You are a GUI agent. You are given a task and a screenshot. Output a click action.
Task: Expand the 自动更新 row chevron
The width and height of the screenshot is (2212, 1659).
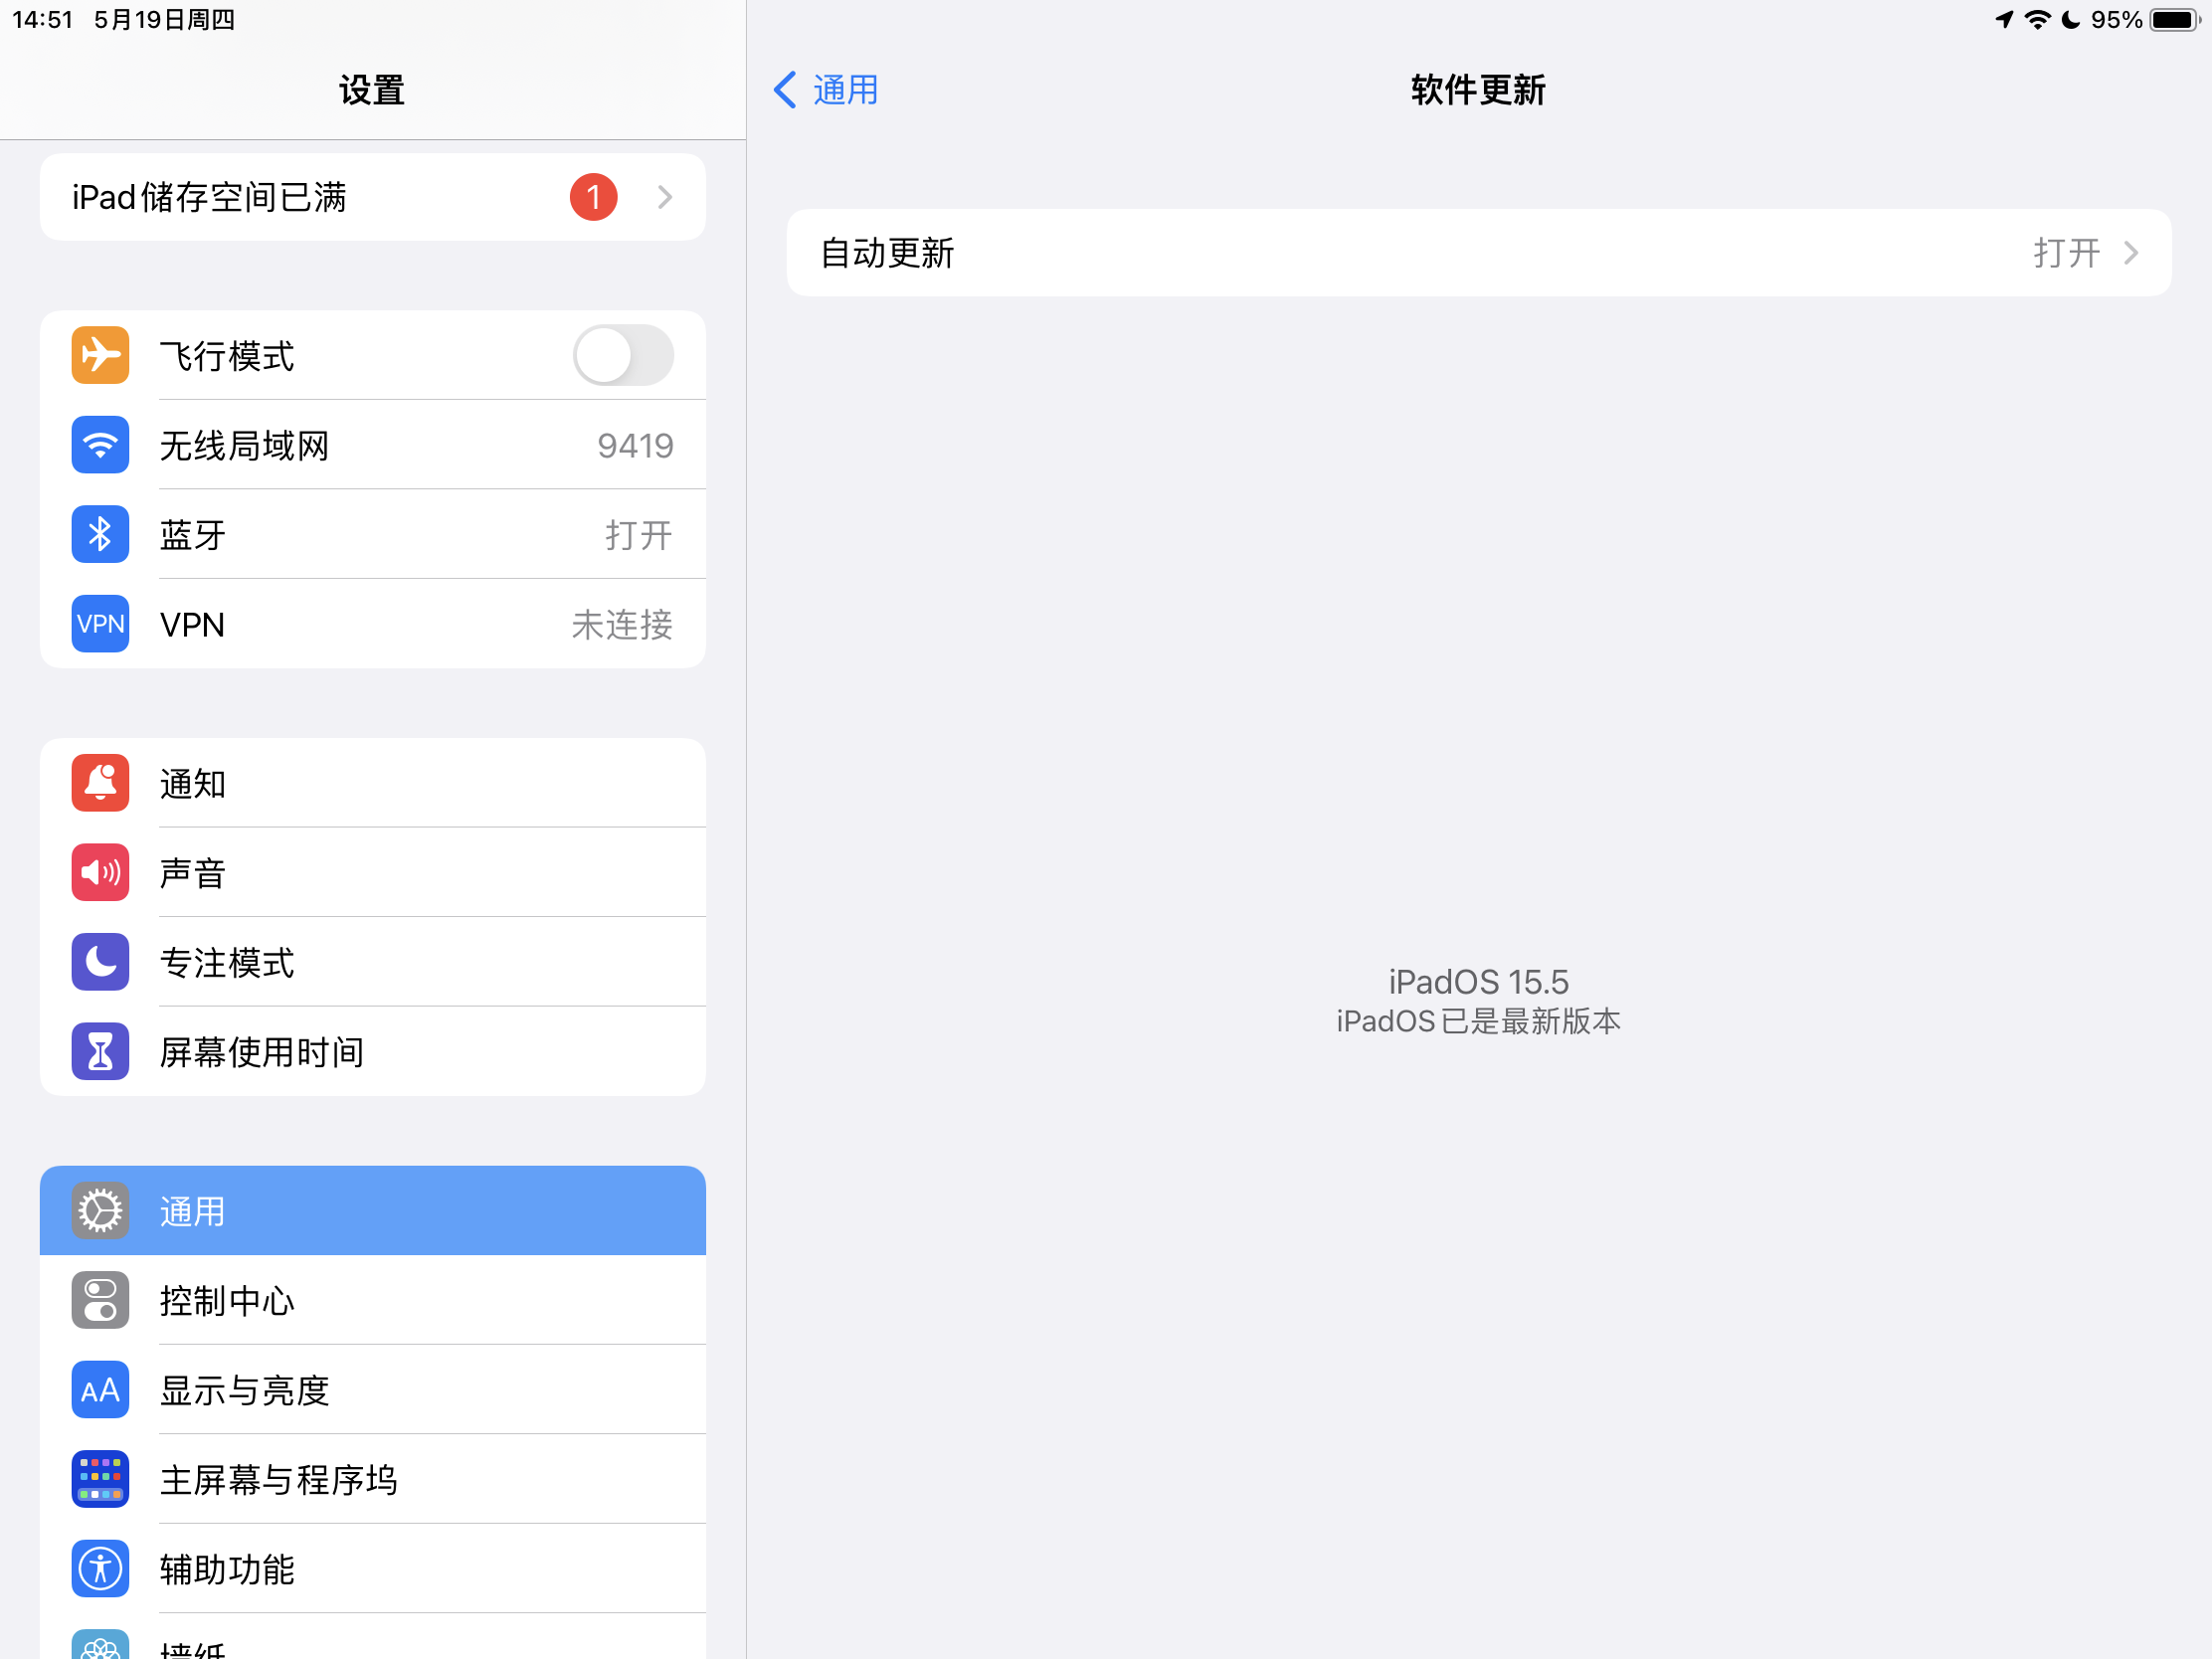pyautogui.click(x=2130, y=253)
